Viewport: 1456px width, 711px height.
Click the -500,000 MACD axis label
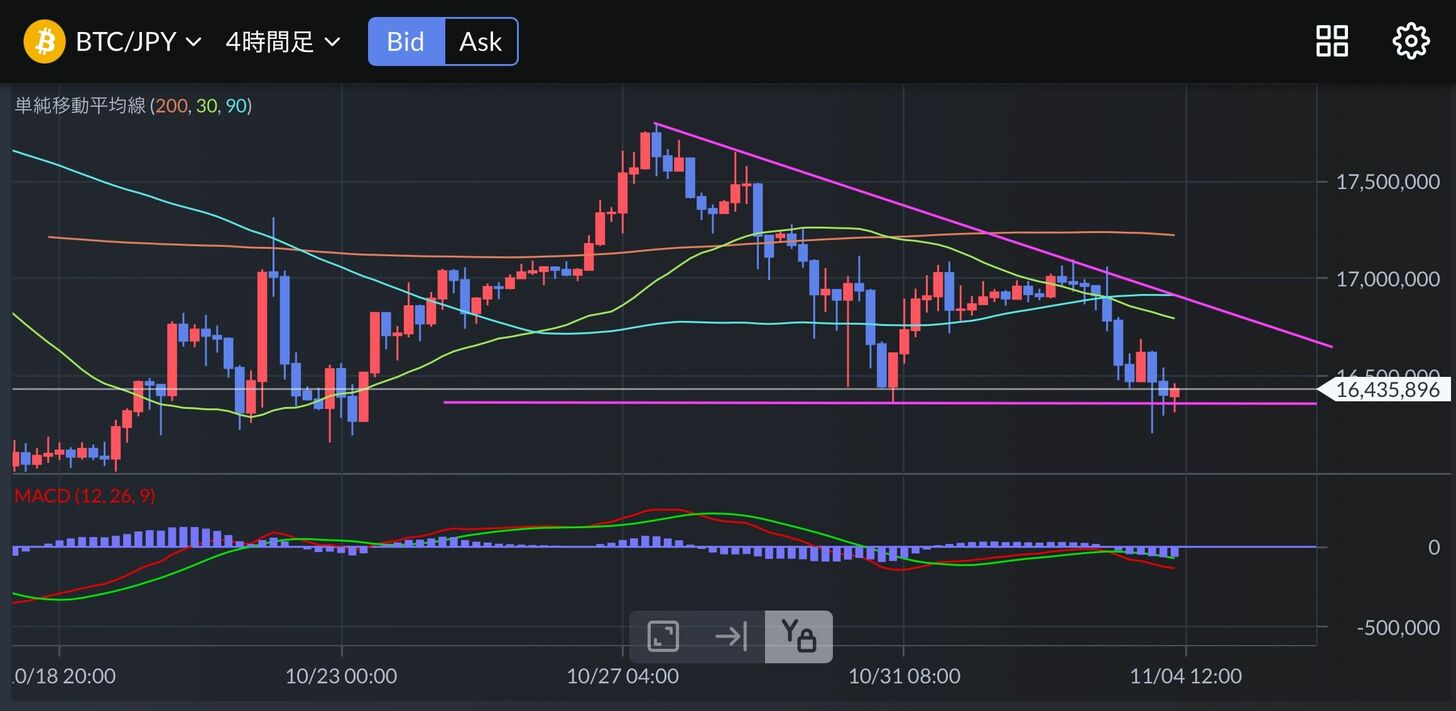[1398, 627]
